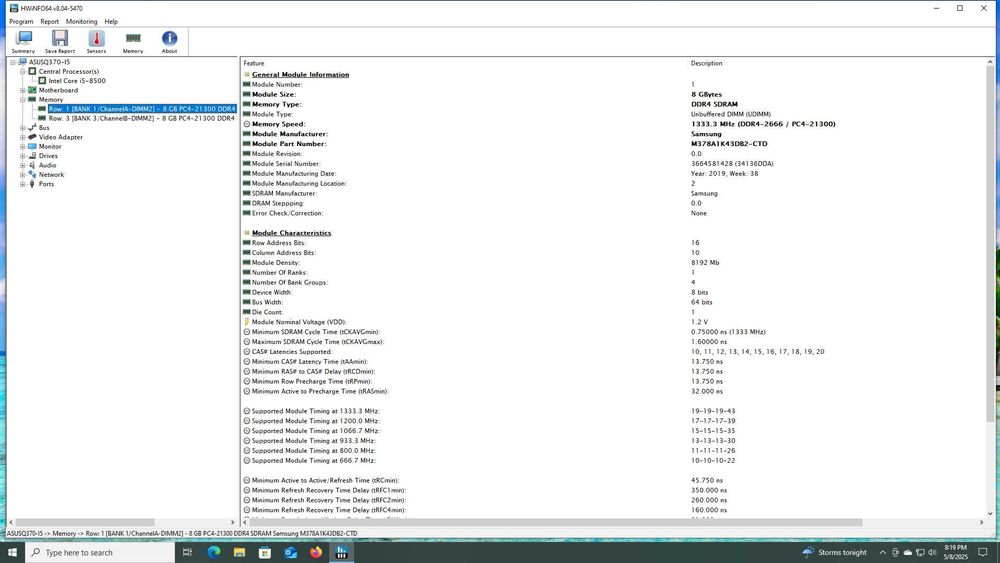This screenshot has height=563, width=1000.
Task: Click the tree pane scroll right arrow
Action: [232, 522]
